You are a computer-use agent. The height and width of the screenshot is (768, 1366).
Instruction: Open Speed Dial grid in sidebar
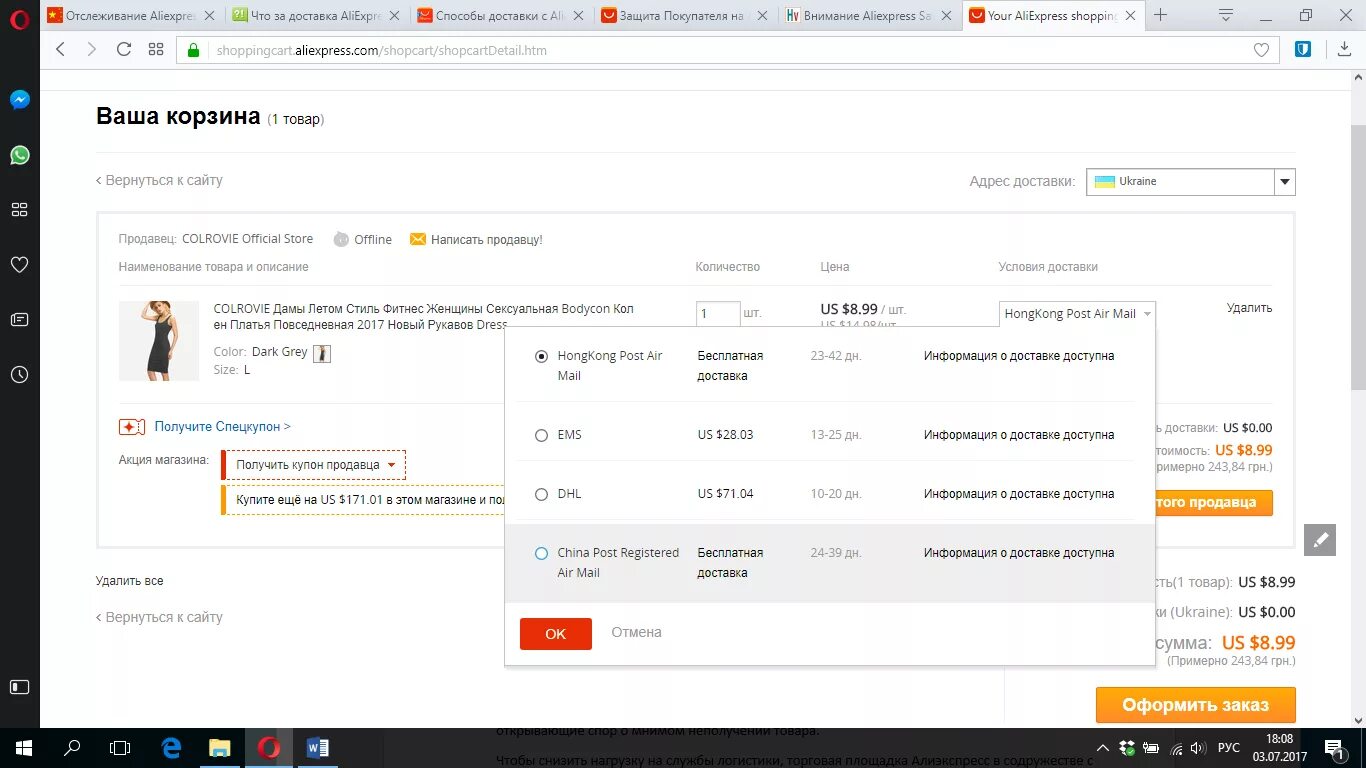[19, 210]
